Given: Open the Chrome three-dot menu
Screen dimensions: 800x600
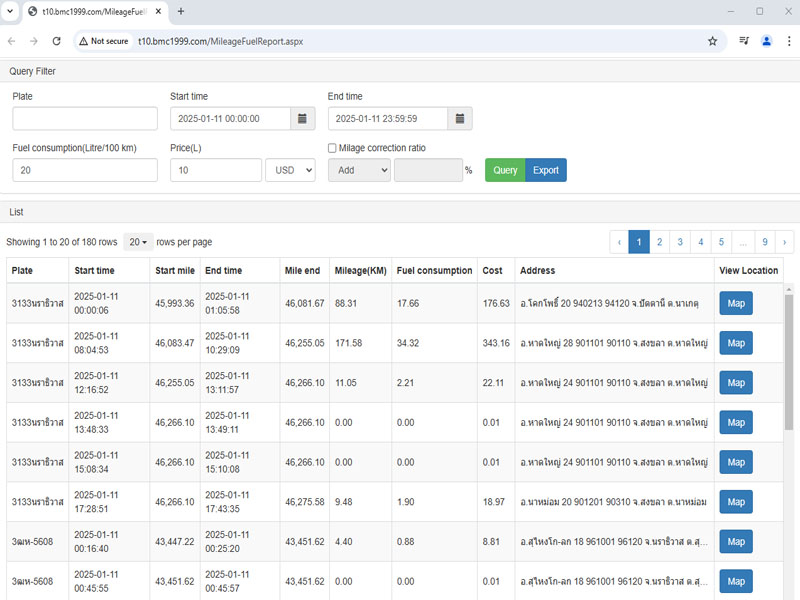Looking at the screenshot, I should (789, 41).
